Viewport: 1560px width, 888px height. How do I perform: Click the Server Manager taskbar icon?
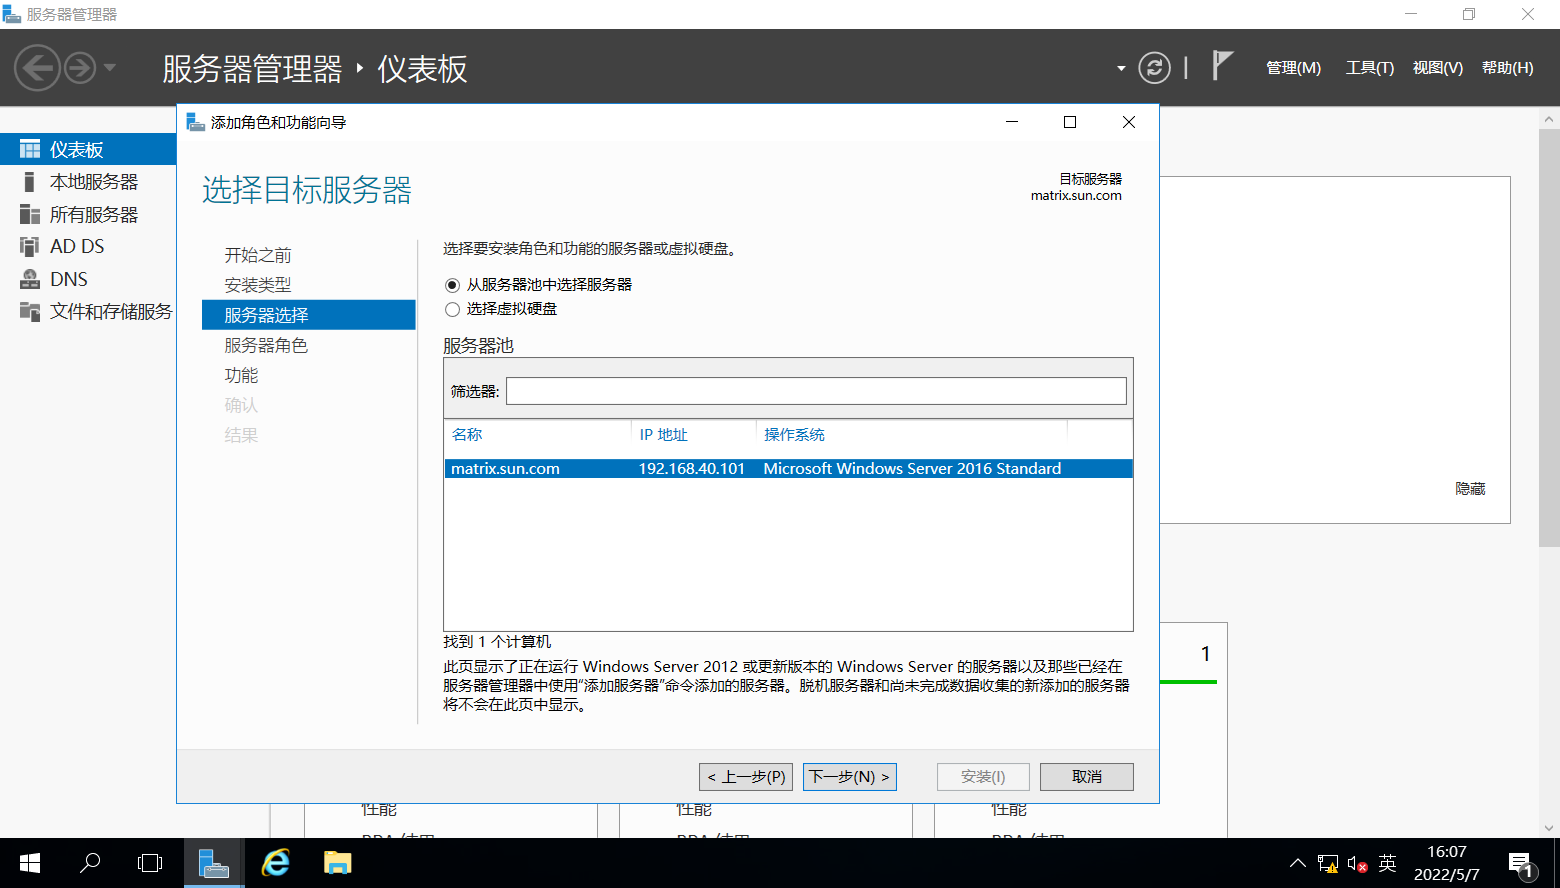tap(214, 863)
